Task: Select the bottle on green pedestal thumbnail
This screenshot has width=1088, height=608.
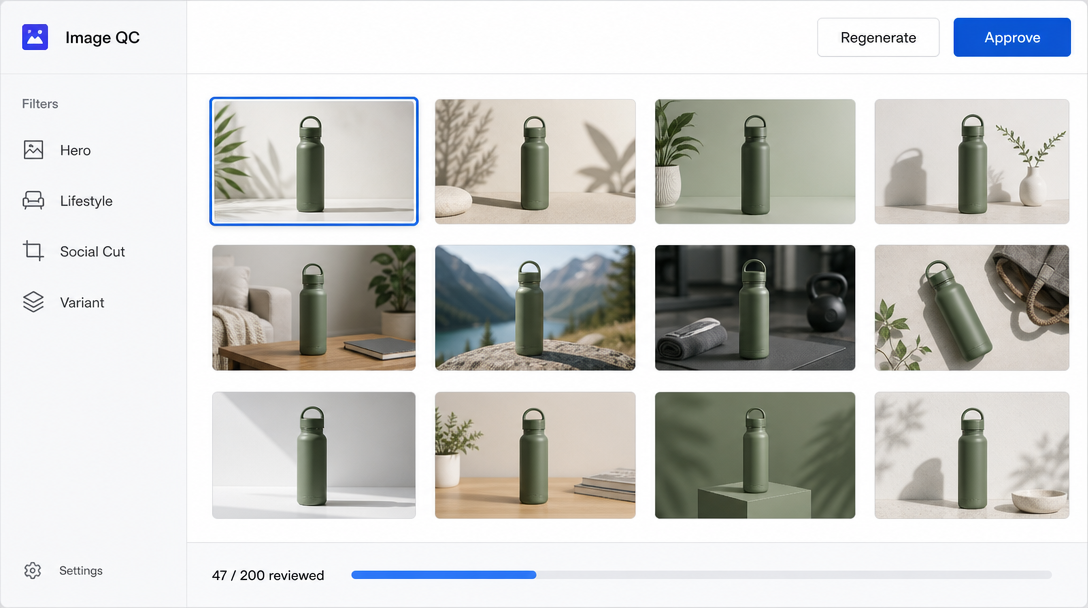Action: pyautogui.click(x=755, y=455)
